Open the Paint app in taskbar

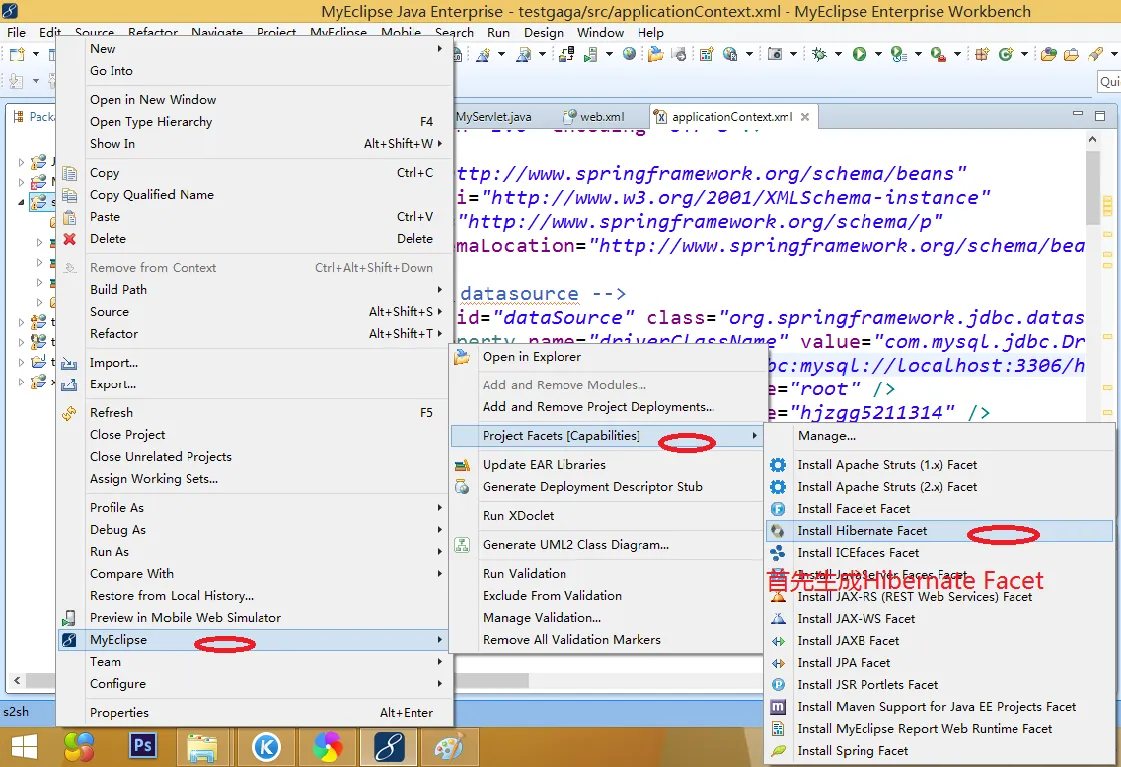pyautogui.click(x=449, y=746)
